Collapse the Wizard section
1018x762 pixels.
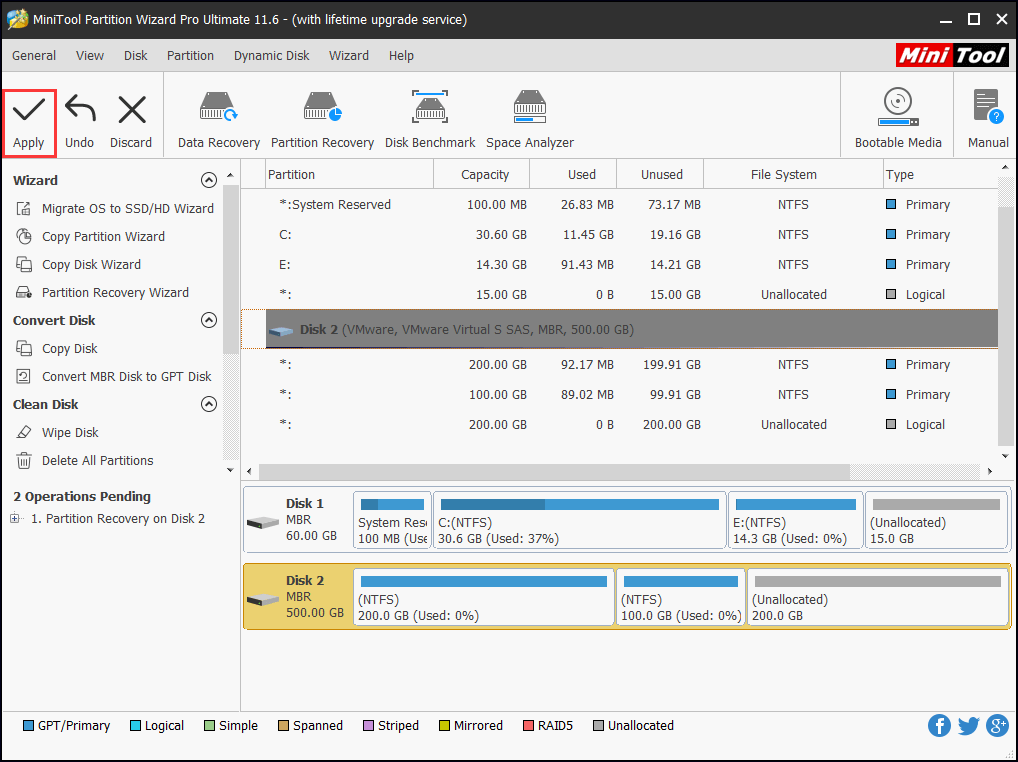click(x=208, y=180)
